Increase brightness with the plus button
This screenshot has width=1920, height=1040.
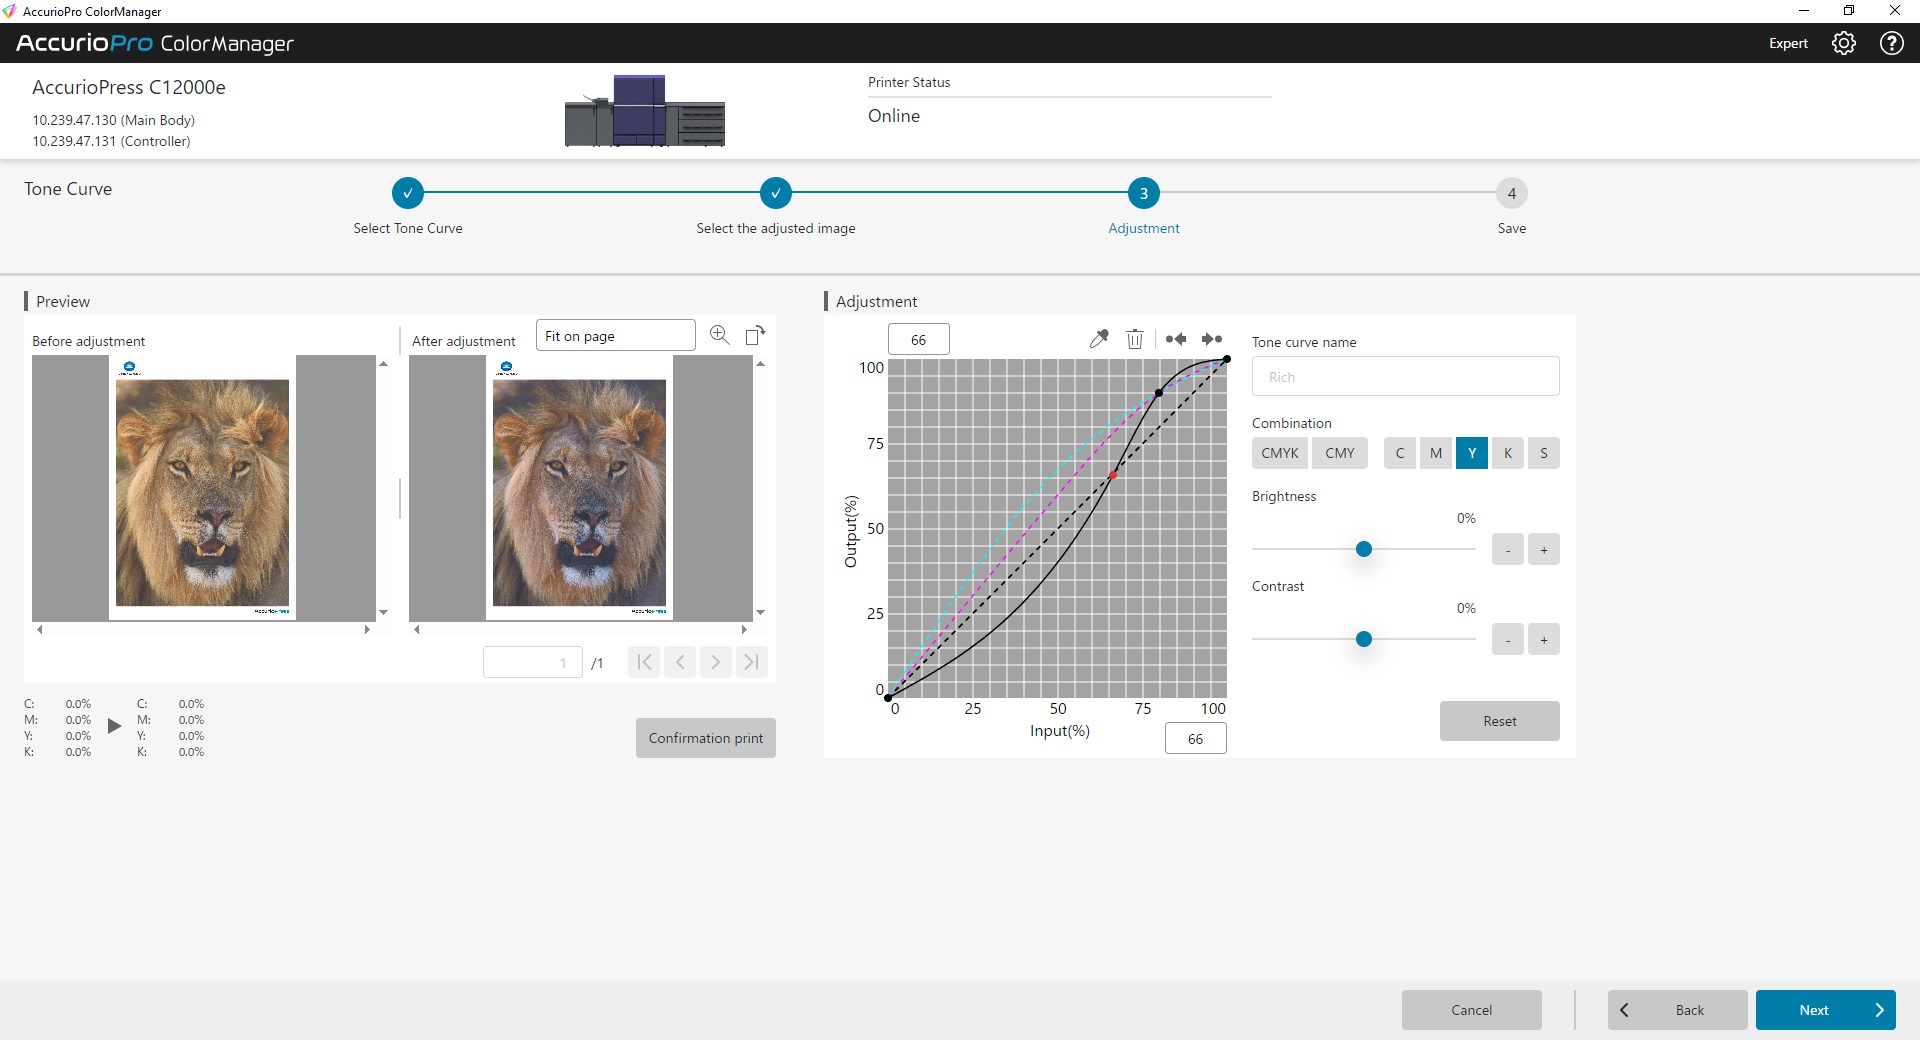pos(1544,549)
